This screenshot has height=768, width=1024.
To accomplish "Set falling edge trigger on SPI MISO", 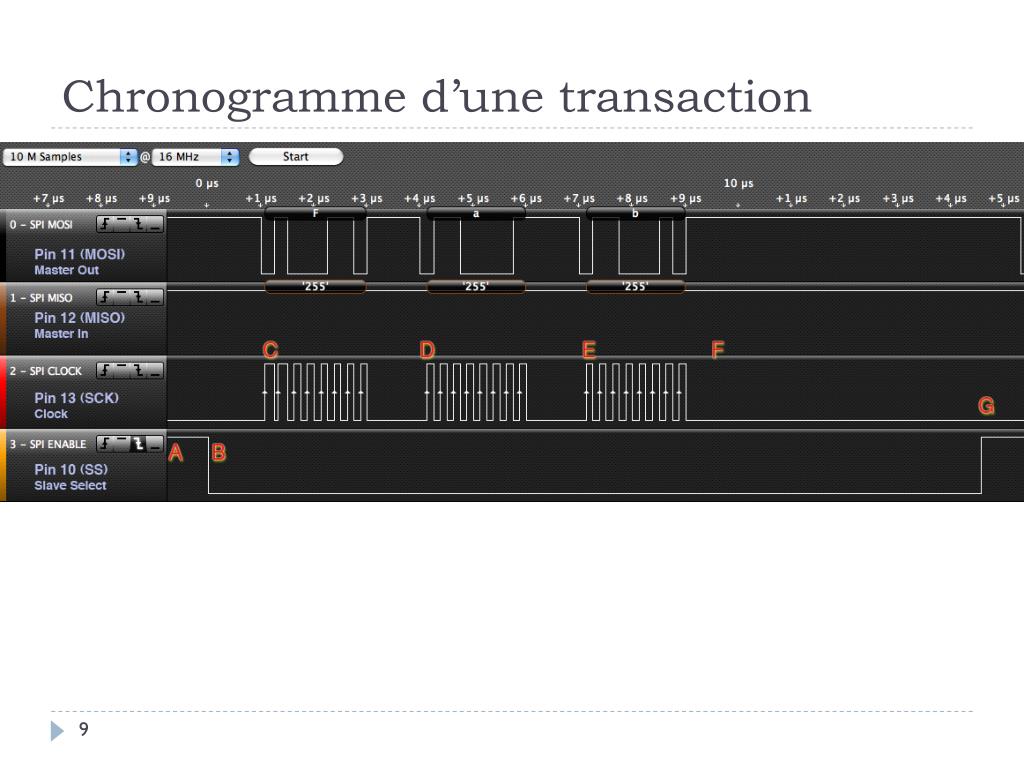I will [x=138, y=298].
